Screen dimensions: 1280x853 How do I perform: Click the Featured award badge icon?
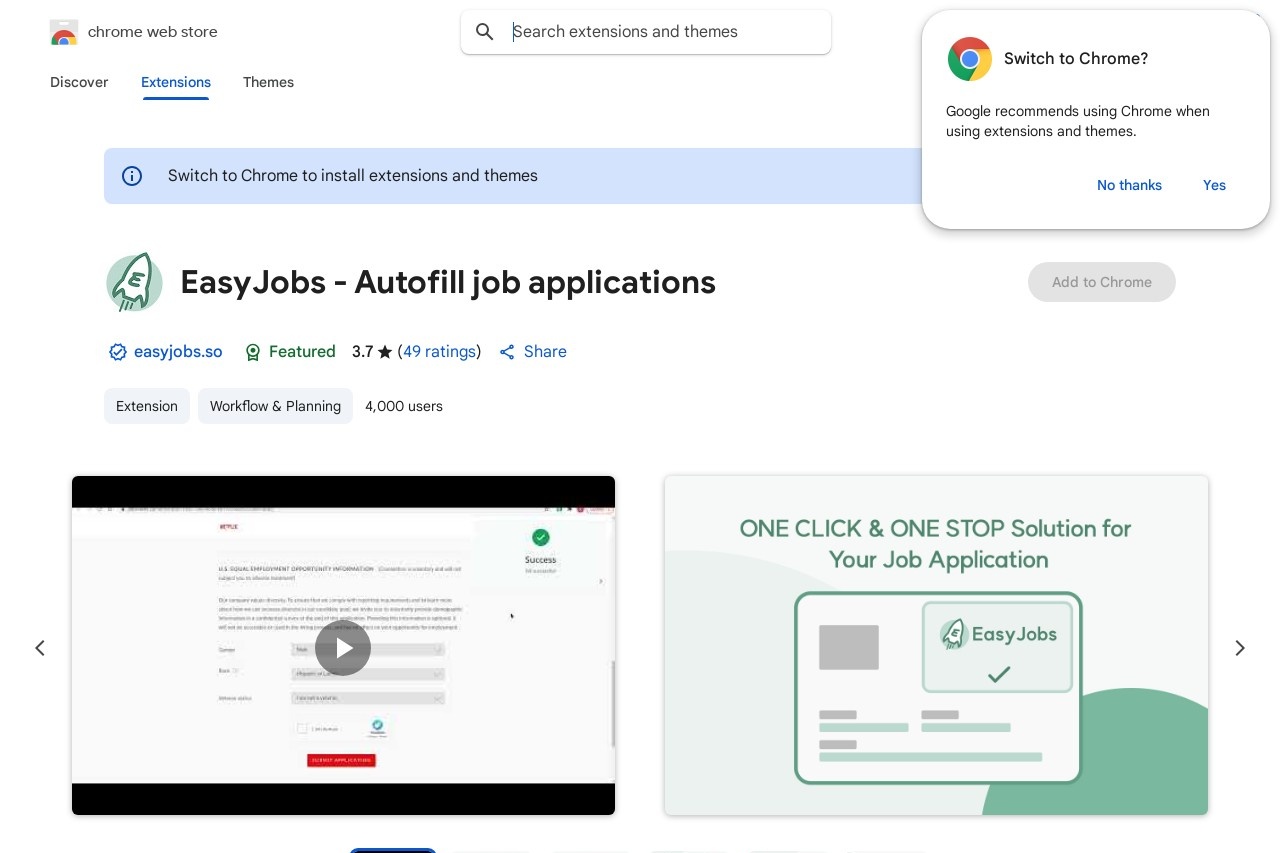click(253, 352)
